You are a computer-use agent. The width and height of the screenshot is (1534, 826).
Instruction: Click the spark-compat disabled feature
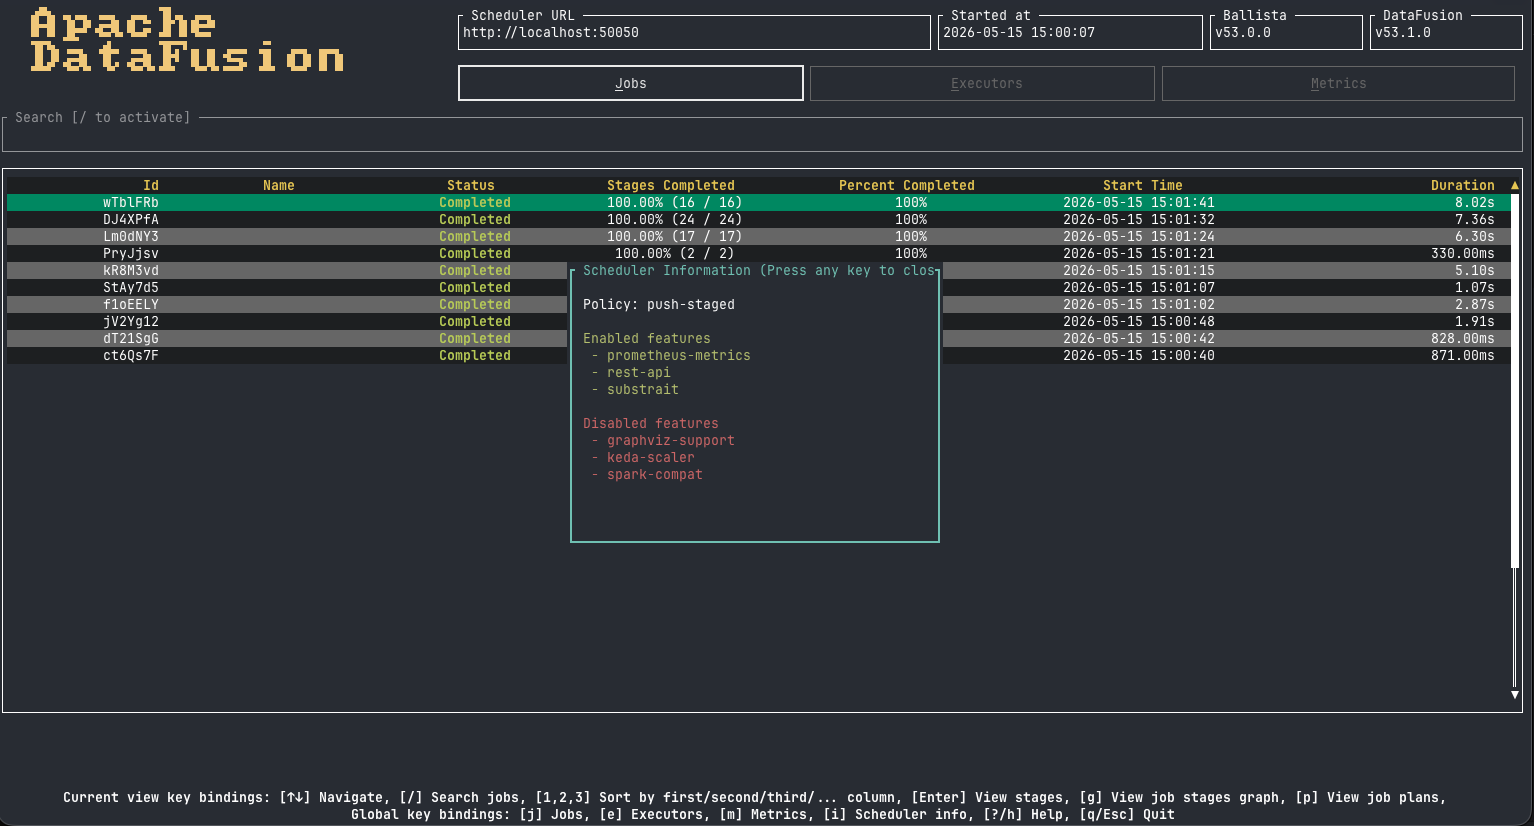(655, 474)
